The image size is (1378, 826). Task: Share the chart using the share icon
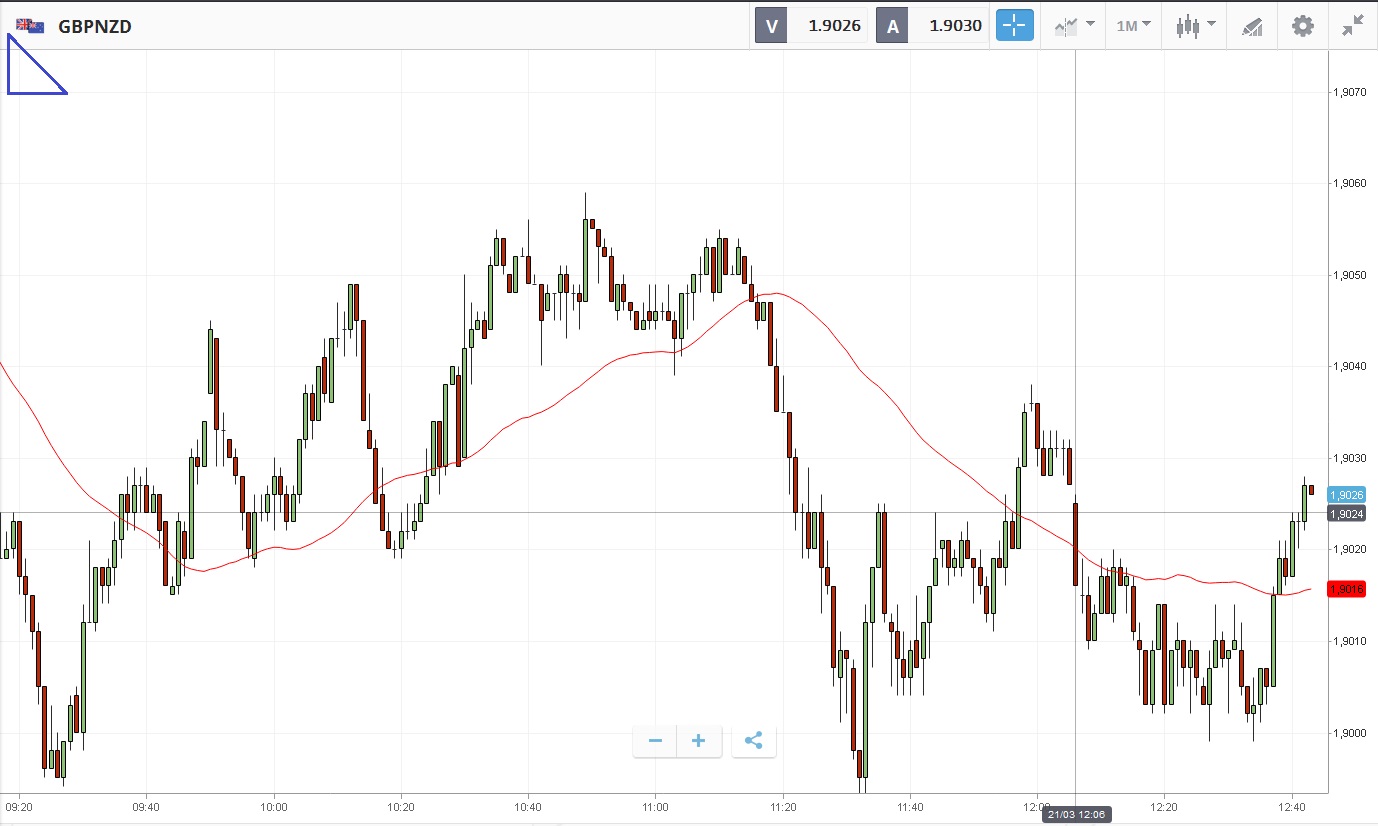pos(754,741)
